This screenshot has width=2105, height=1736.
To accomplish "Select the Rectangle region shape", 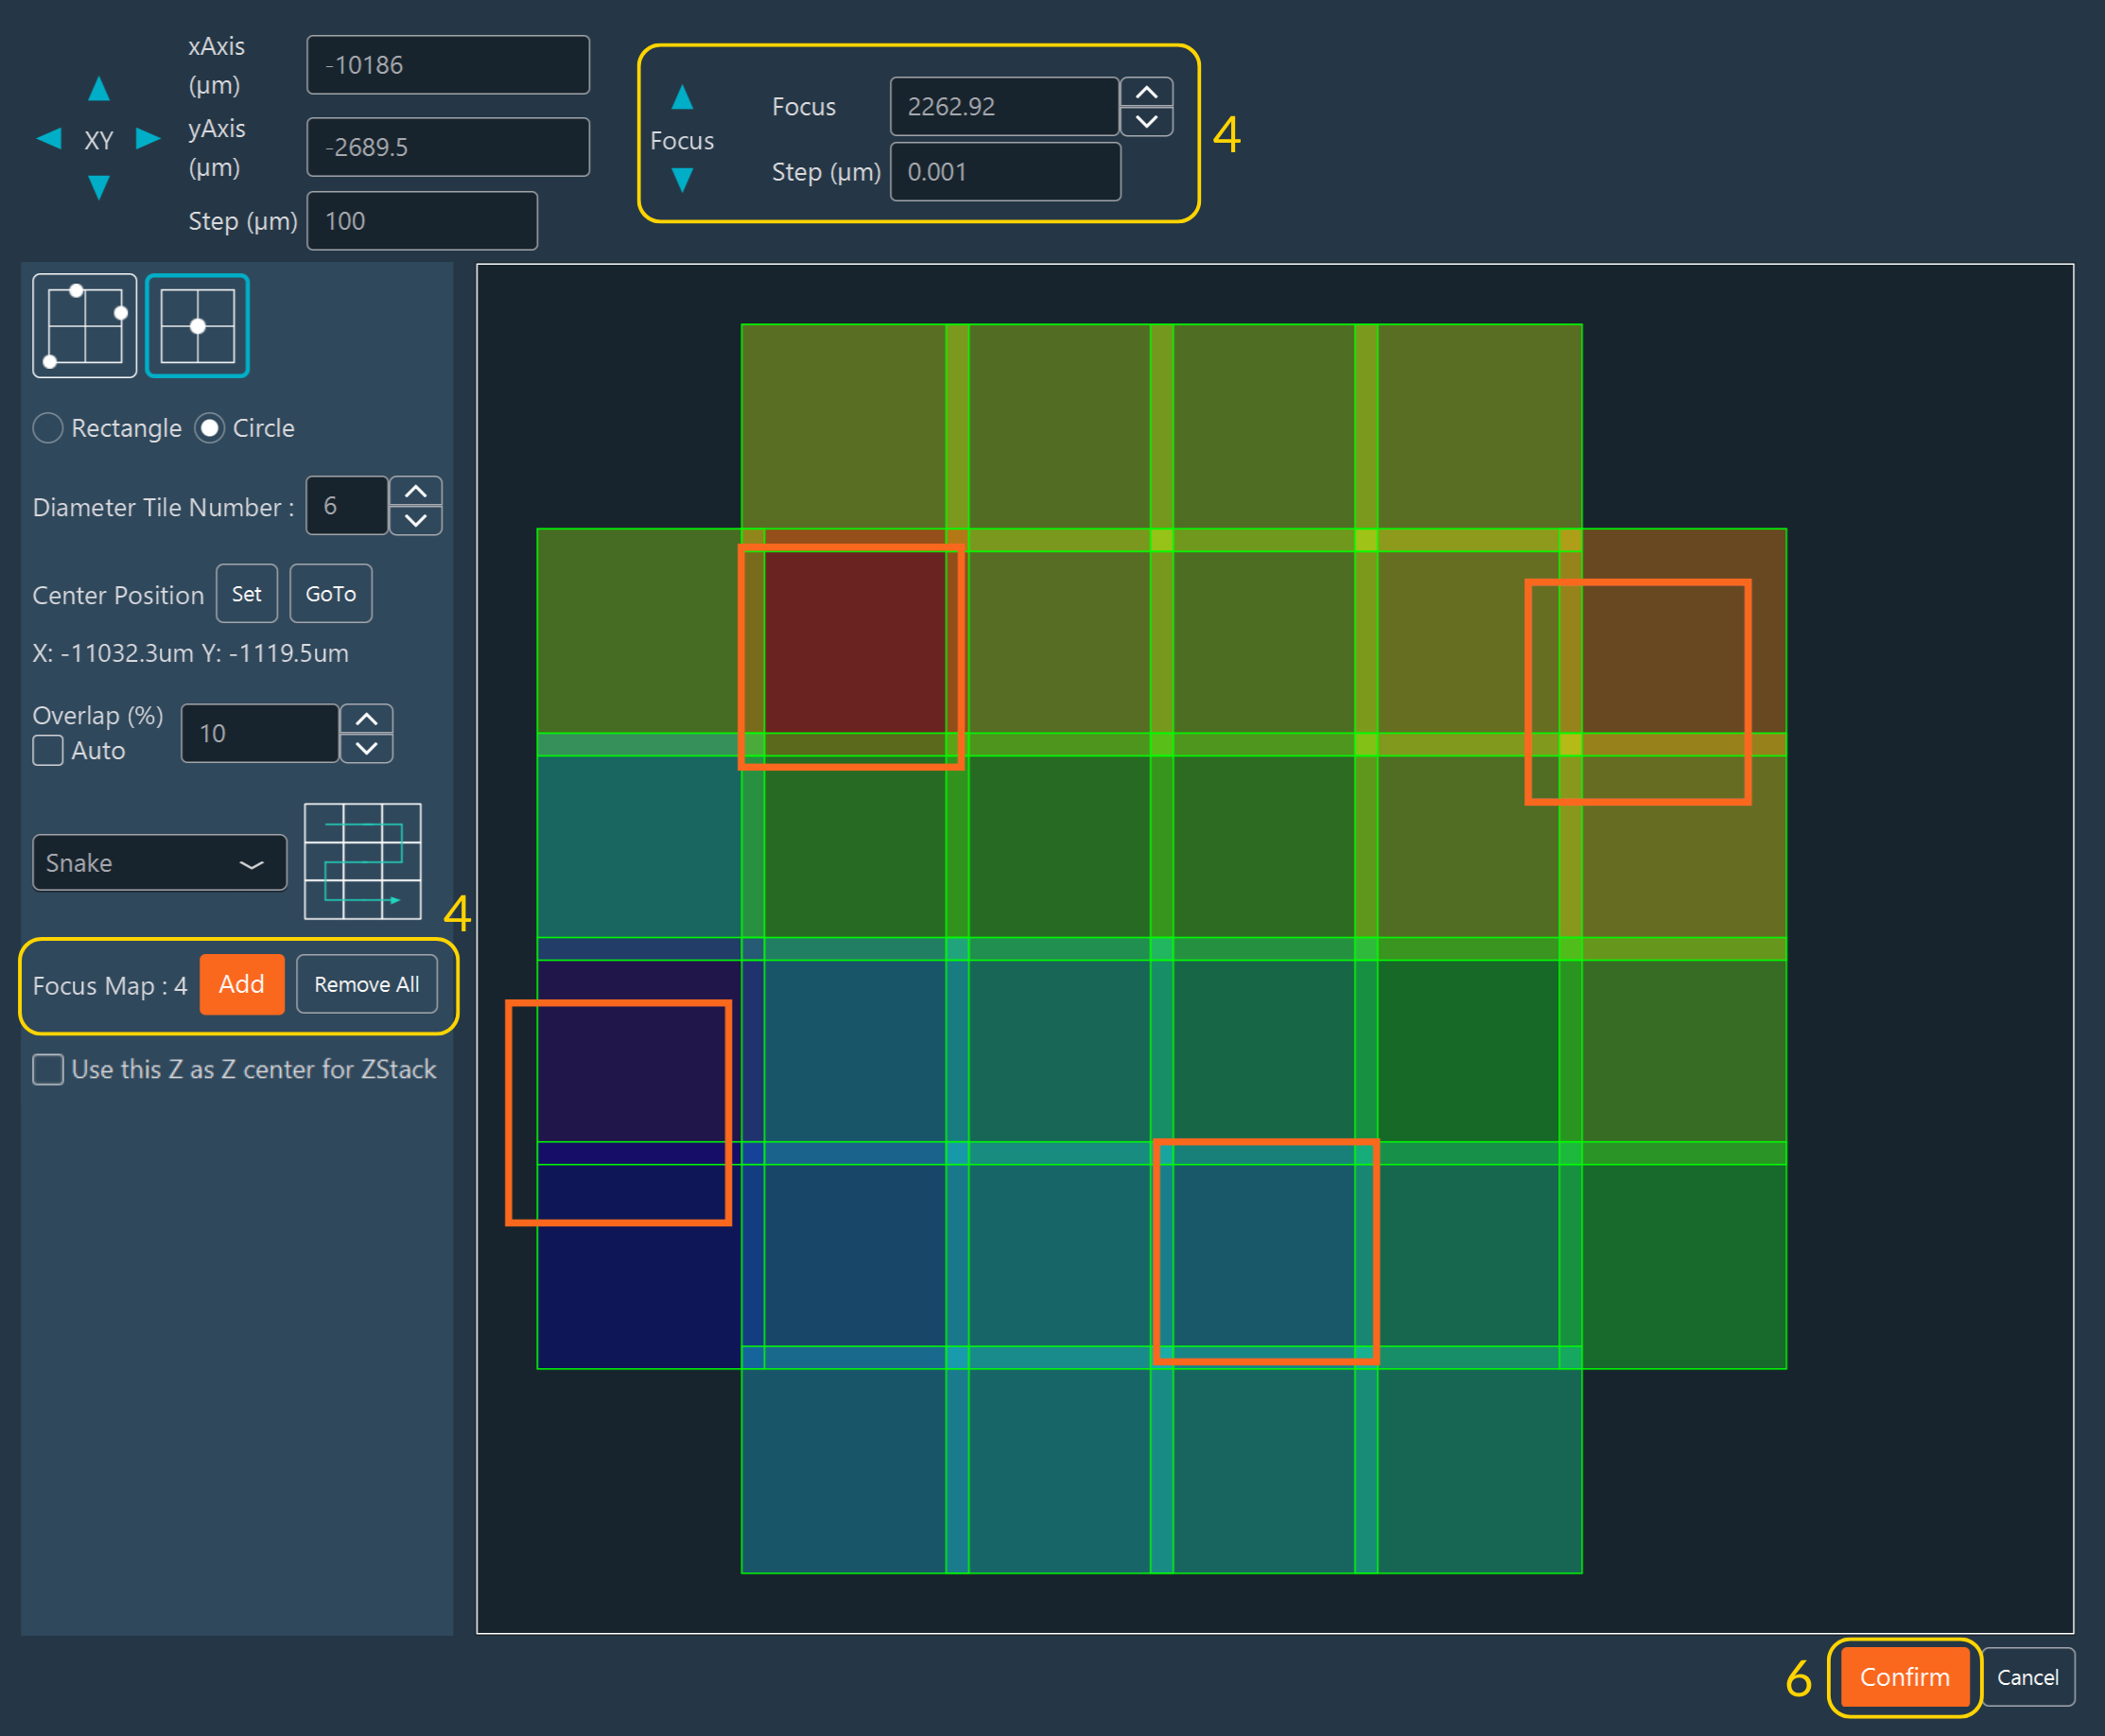I will (47, 428).
